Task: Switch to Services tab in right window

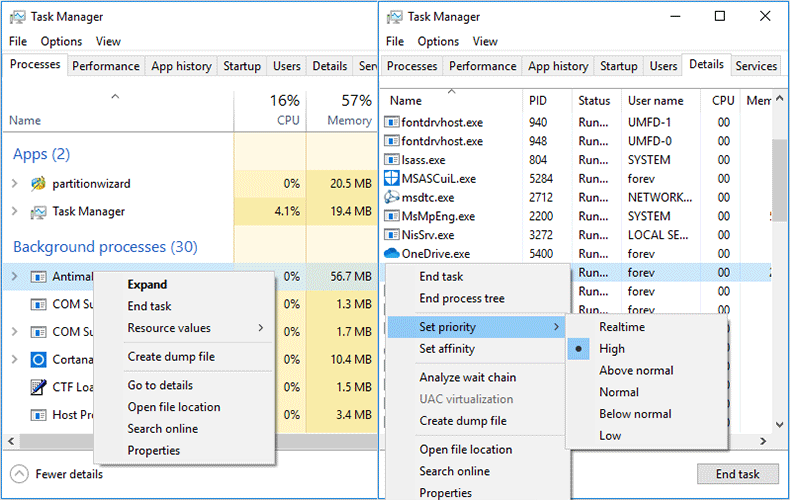Action: pyautogui.click(x=756, y=66)
